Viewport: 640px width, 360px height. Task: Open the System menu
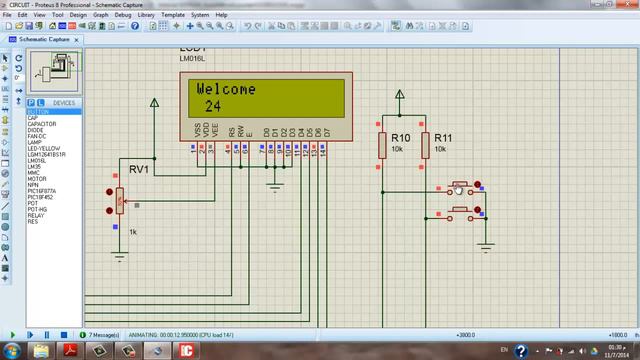click(200, 15)
